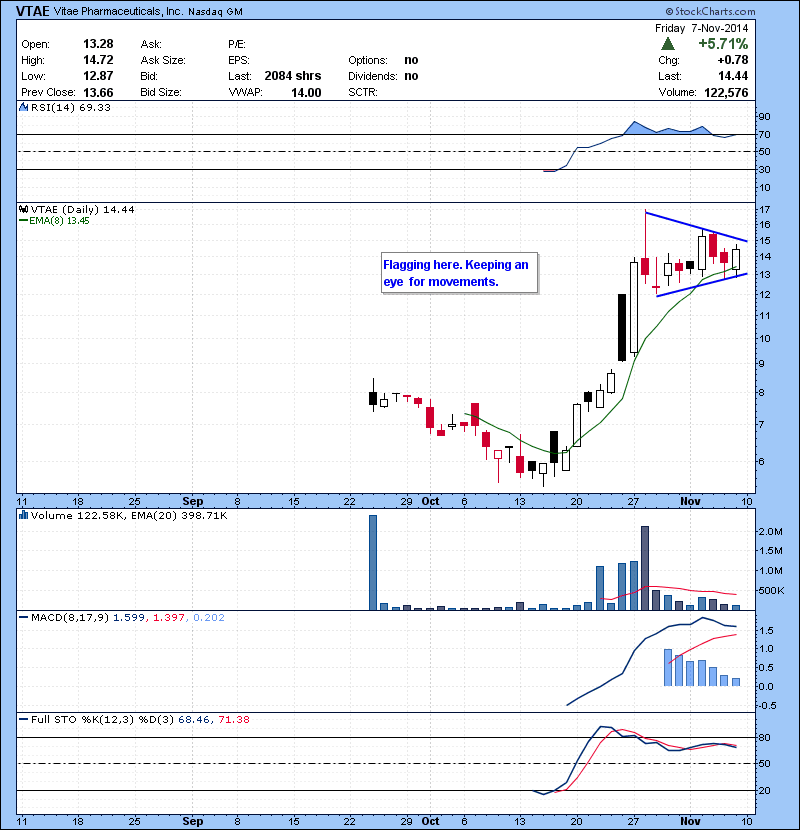The width and height of the screenshot is (800, 830).
Task: Click the tallest volume bar in late September
Action: [373, 562]
